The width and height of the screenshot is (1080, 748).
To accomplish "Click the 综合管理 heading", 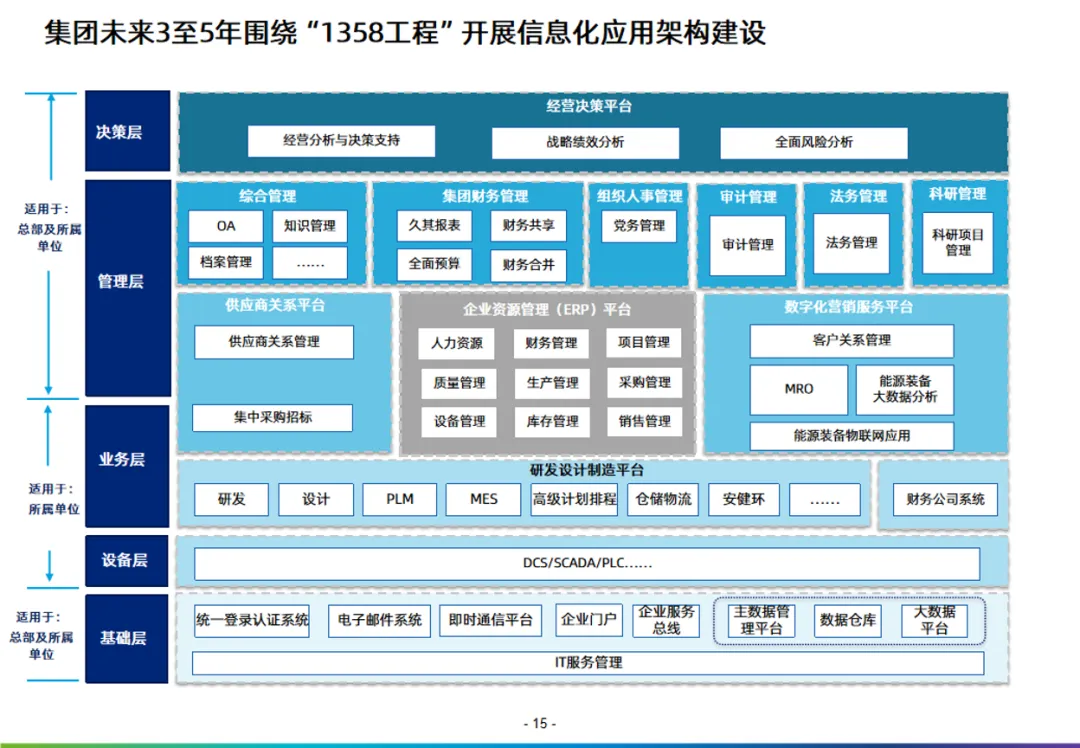I will point(267,196).
